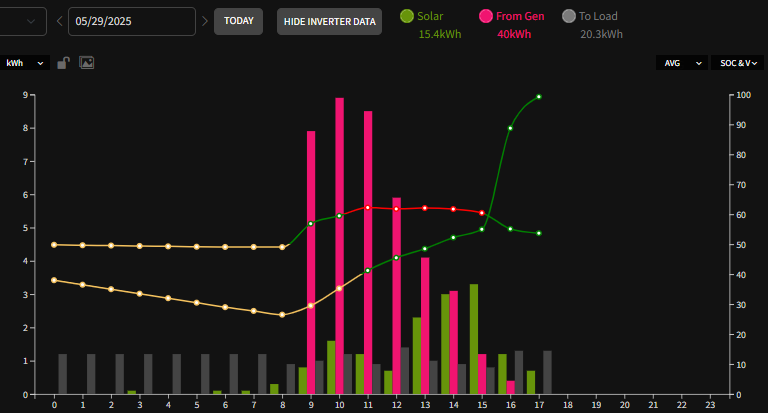This screenshot has height=413, width=768.
Task: Open the AVG dropdown
Action: point(682,63)
